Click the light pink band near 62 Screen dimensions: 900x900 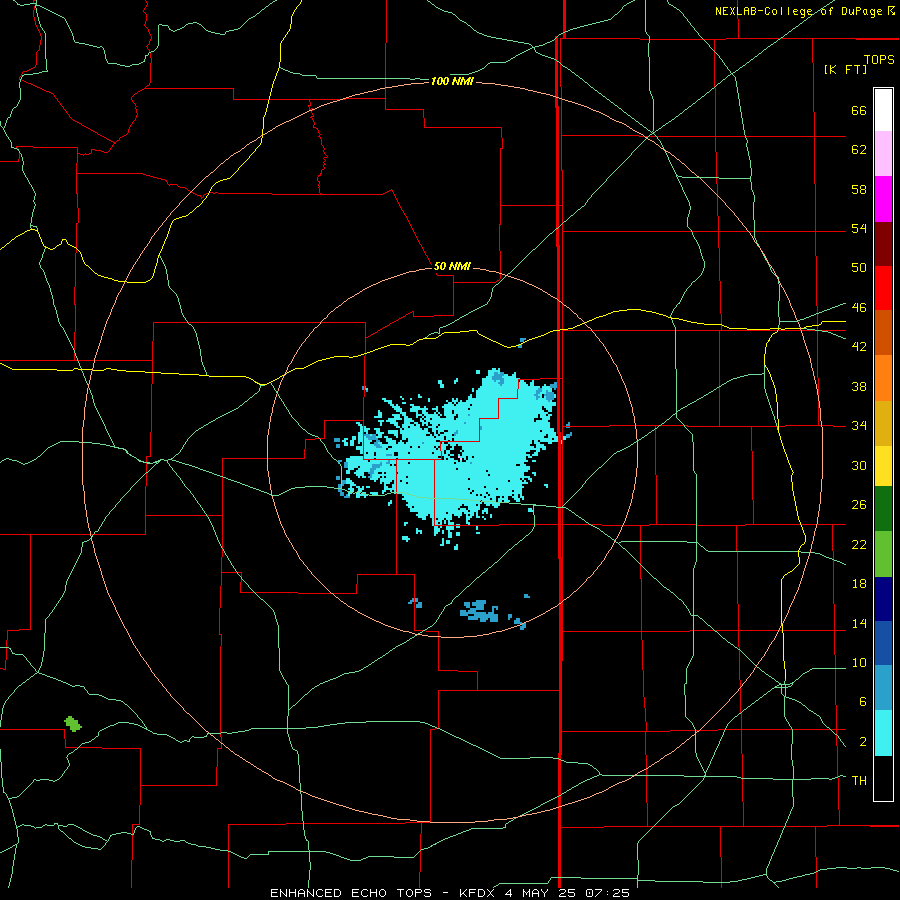(883, 153)
